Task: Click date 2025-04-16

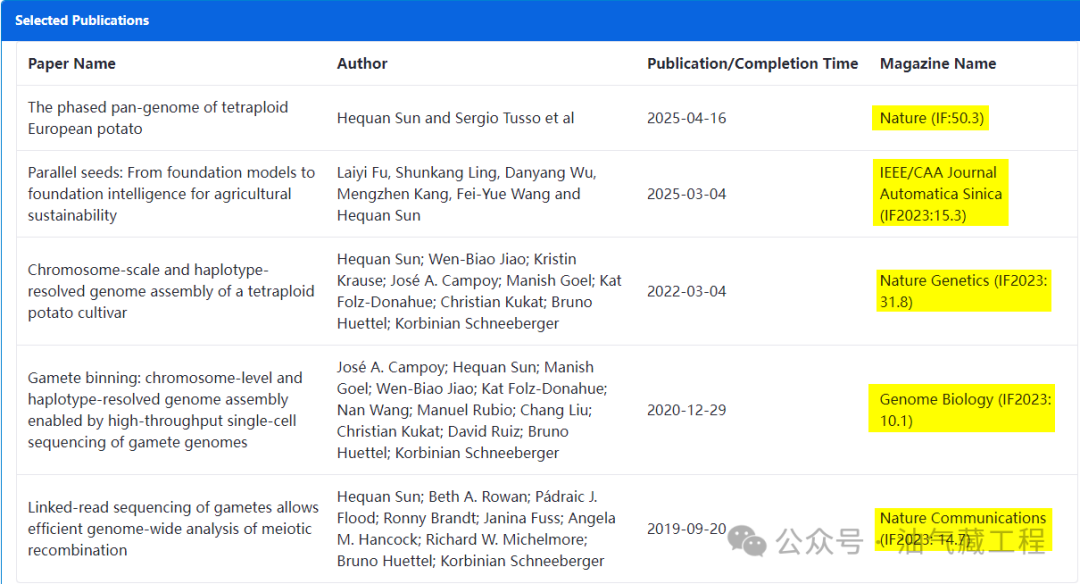Action: pyautogui.click(x=687, y=118)
